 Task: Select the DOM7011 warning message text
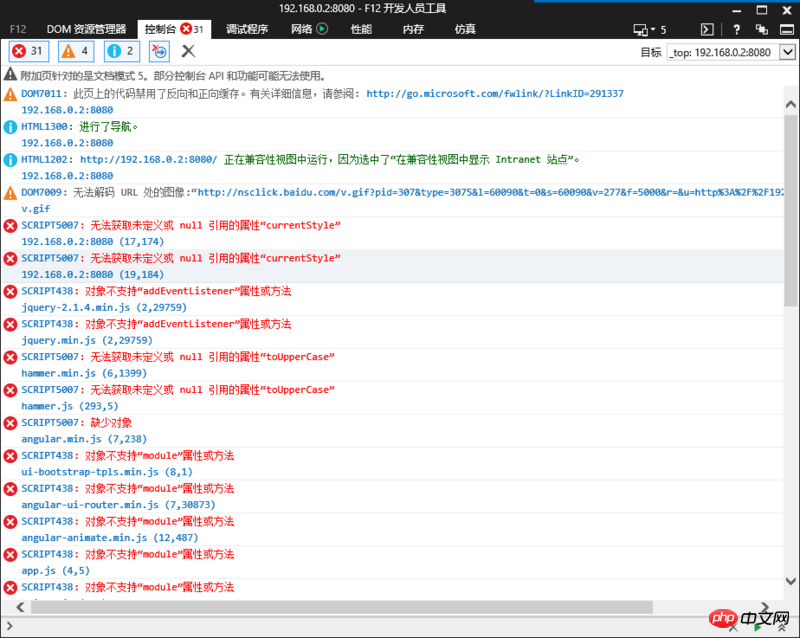[322, 93]
